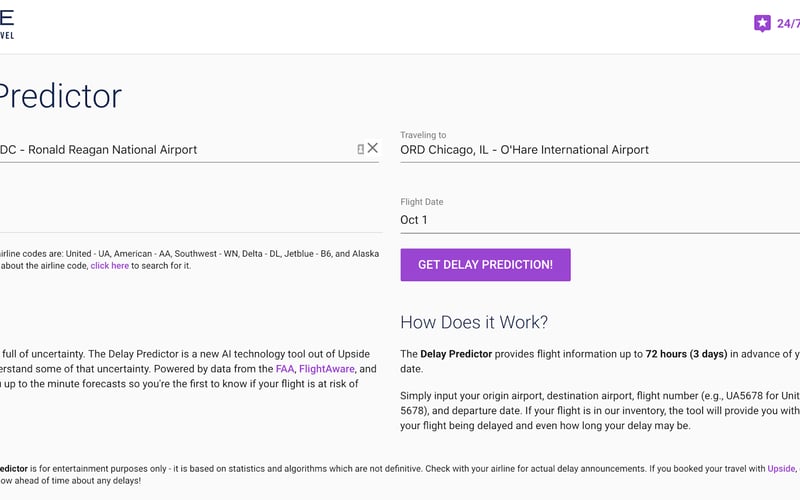This screenshot has height=500, width=800.
Task: Click the Predictor page title
Action: point(60,96)
